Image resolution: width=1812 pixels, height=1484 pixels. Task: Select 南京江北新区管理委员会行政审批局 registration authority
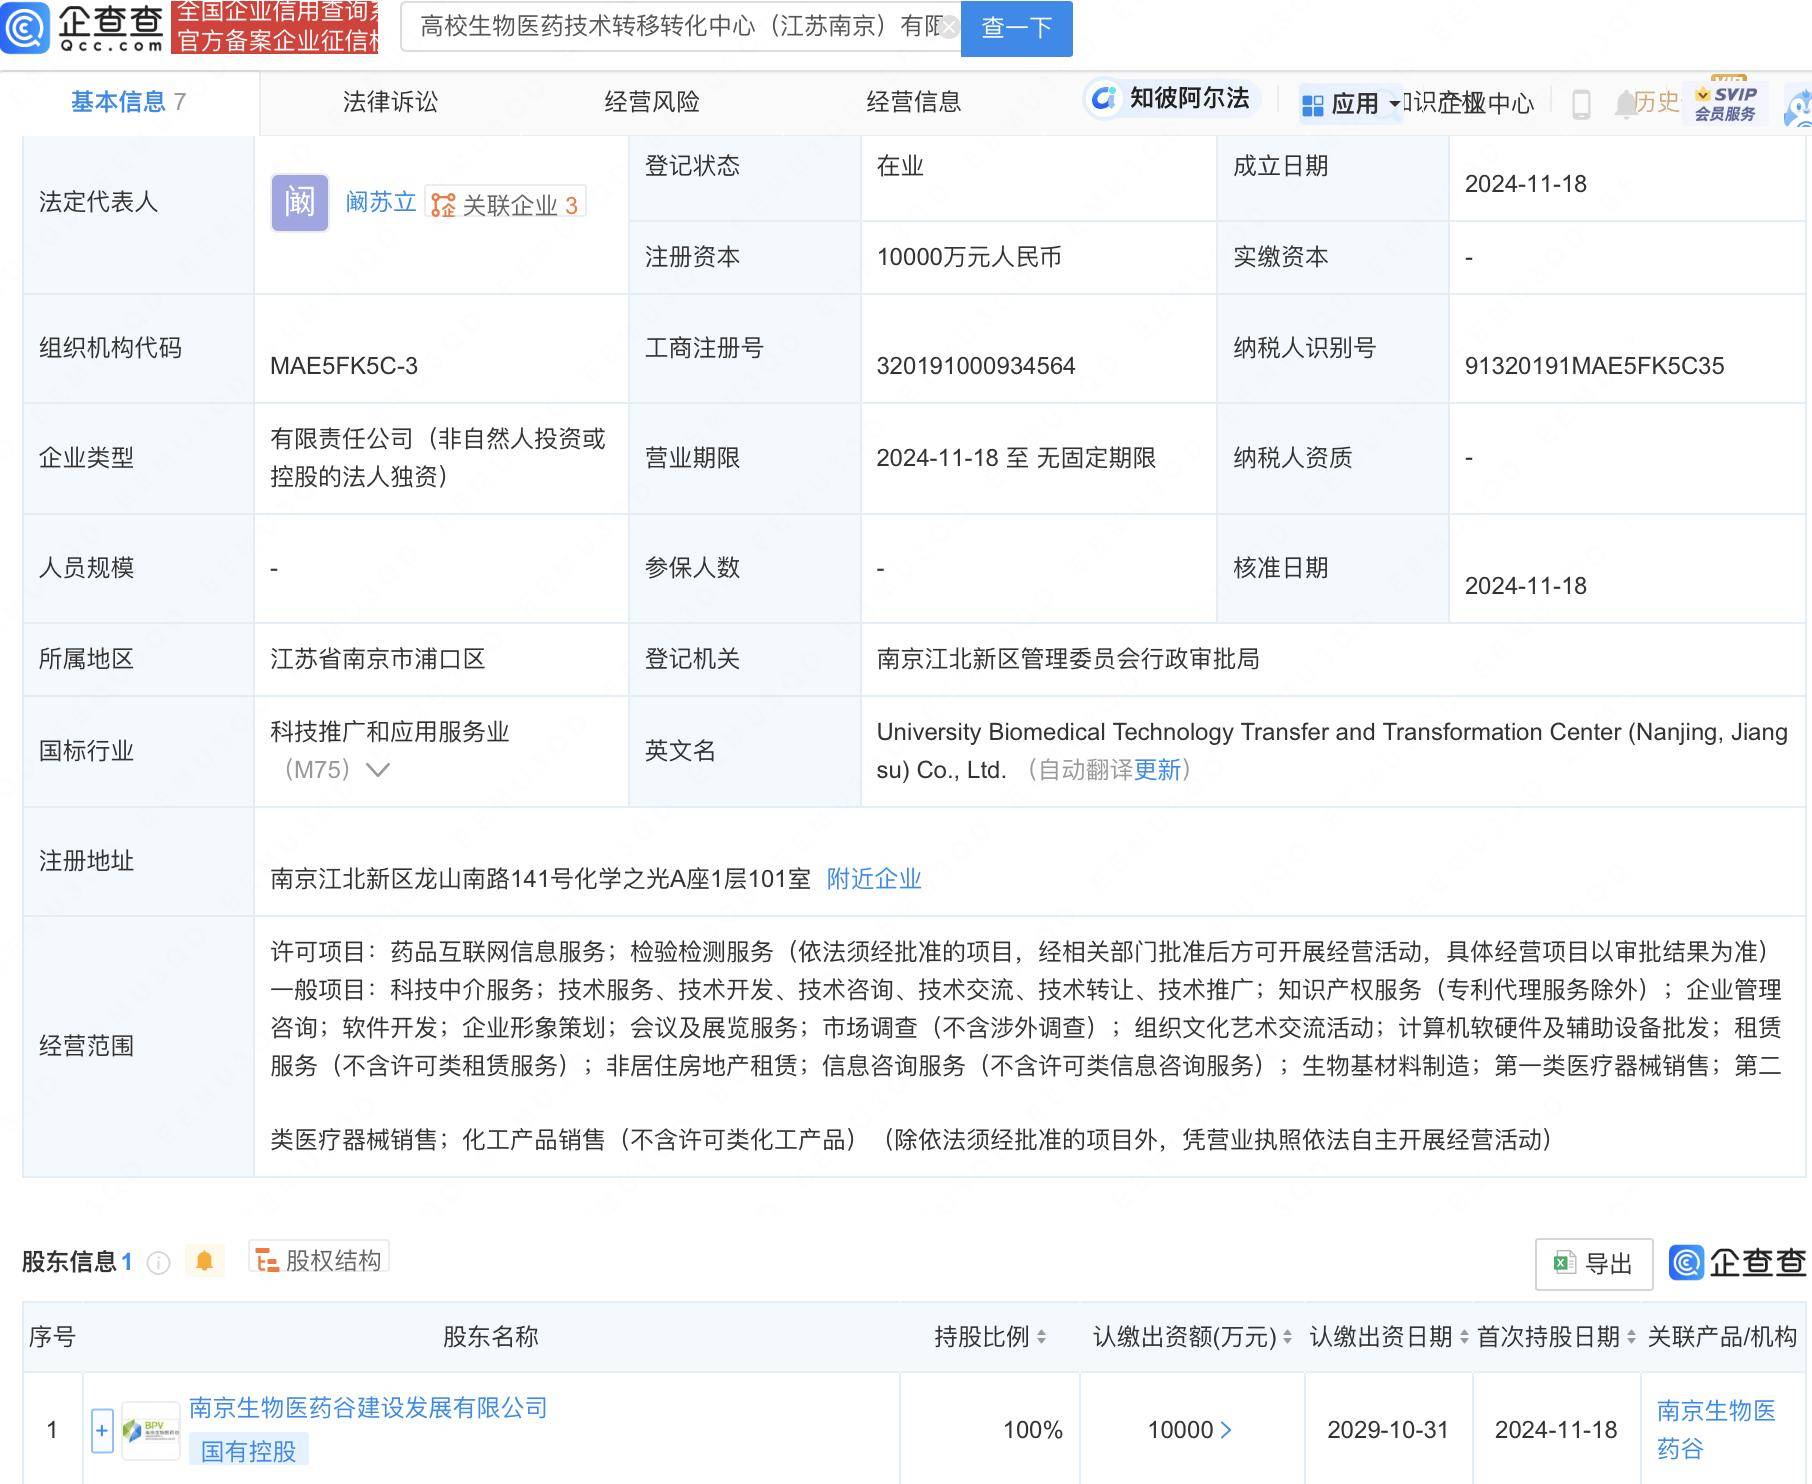pyautogui.click(x=1068, y=659)
